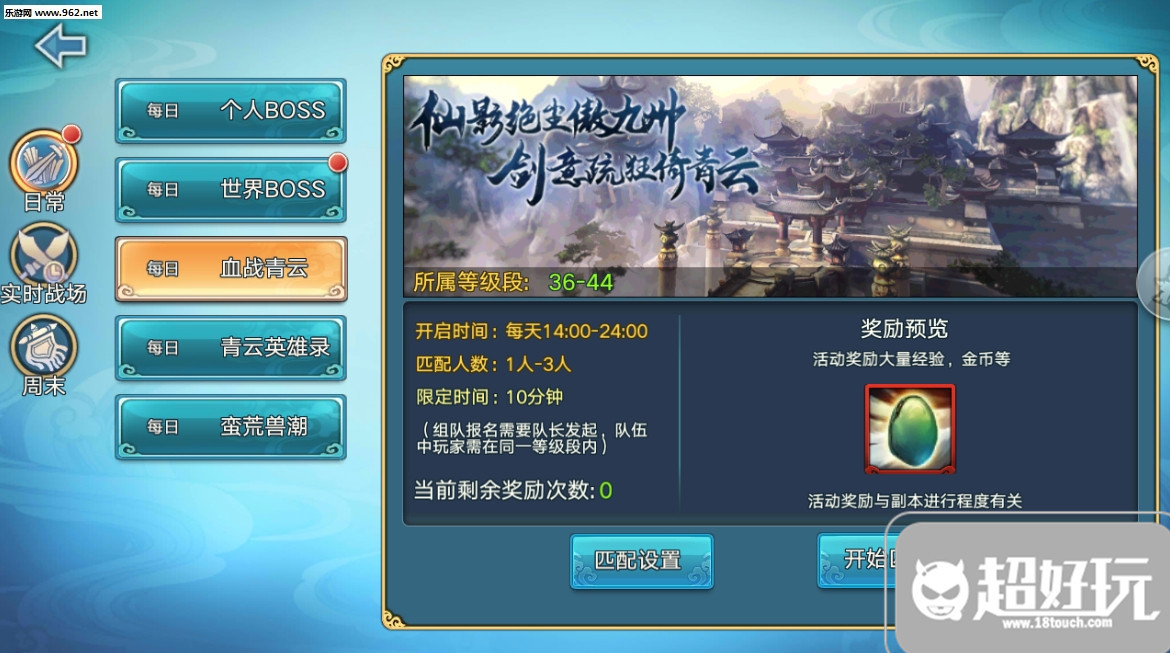Click the back arrow icon
Viewport: 1170px width, 653px height.
point(60,46)
